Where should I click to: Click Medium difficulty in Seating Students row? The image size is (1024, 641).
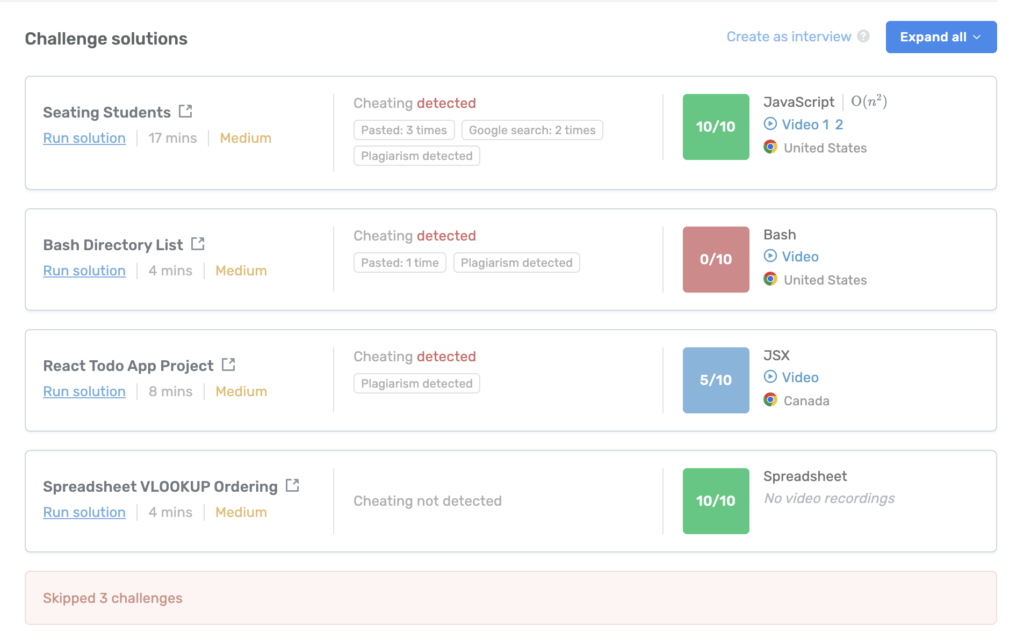246,138
